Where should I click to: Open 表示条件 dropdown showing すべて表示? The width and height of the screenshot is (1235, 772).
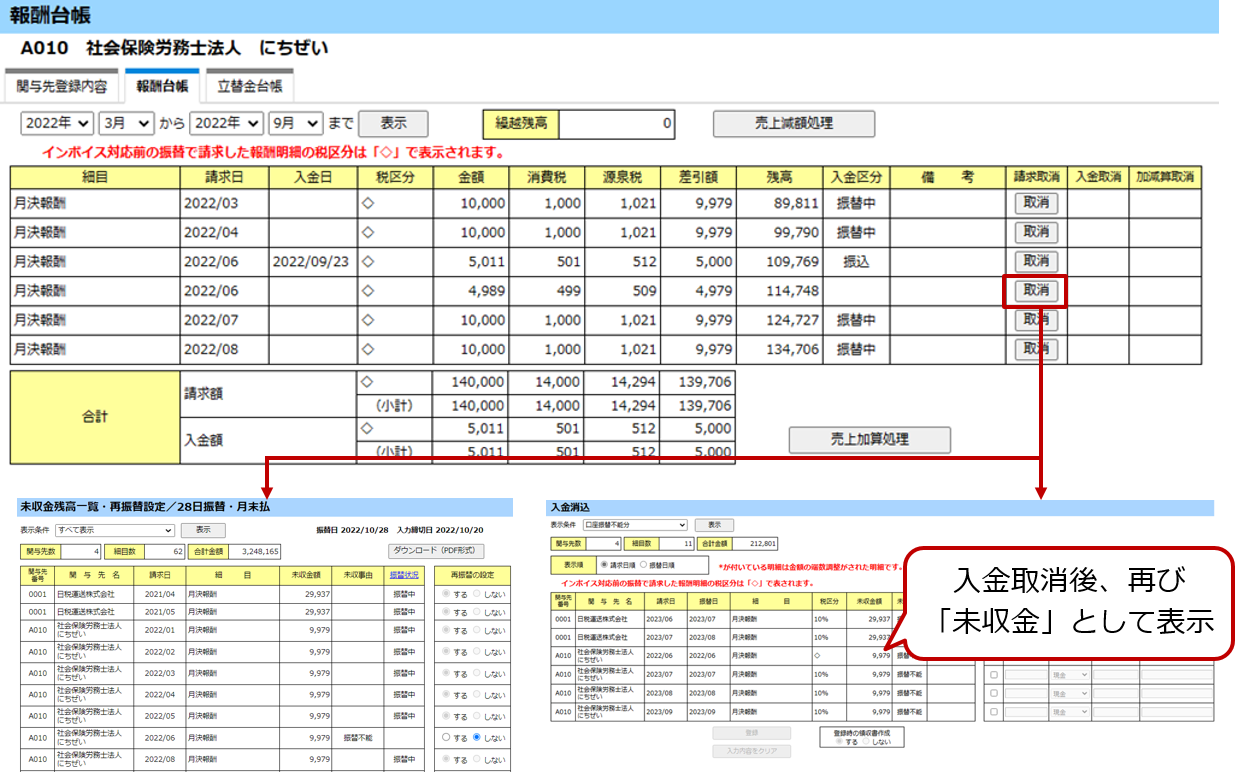115,530
